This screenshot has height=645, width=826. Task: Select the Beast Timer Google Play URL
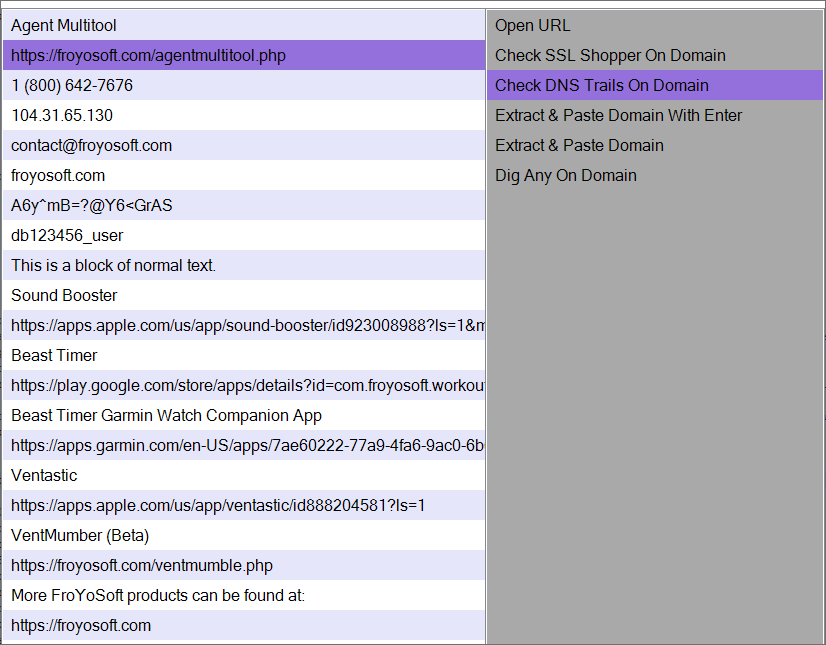[244, 386]
